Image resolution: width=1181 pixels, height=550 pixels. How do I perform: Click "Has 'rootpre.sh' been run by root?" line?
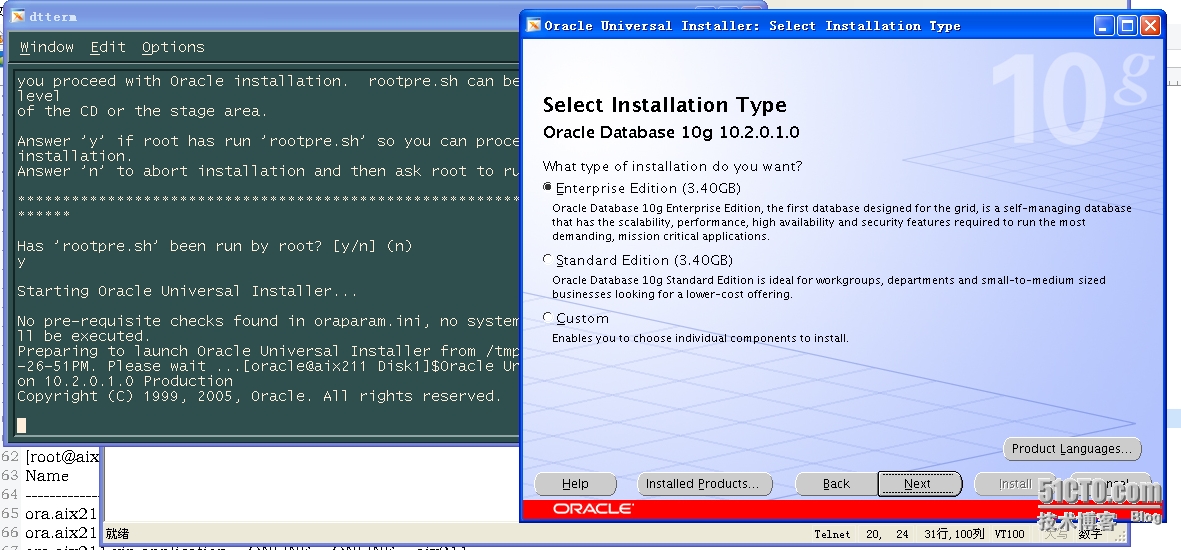pyautogui.click(x=215, y=246)
